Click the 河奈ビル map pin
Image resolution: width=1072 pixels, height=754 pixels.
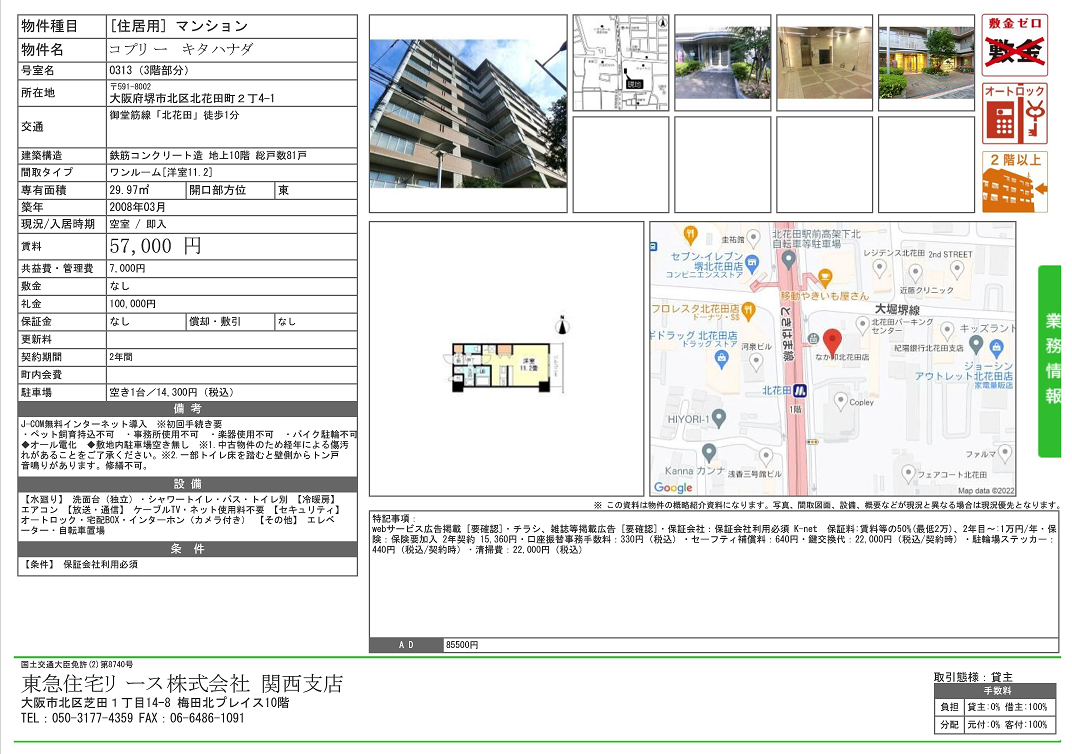[755, 362]
